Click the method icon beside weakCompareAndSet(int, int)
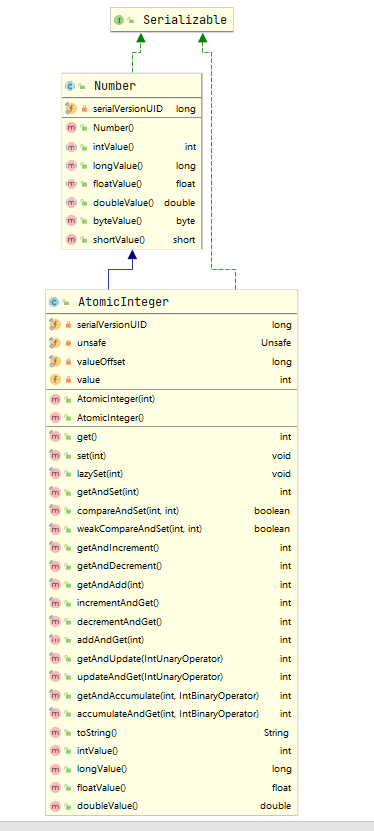This screenshot has width=374, height=831. point(55,528)
